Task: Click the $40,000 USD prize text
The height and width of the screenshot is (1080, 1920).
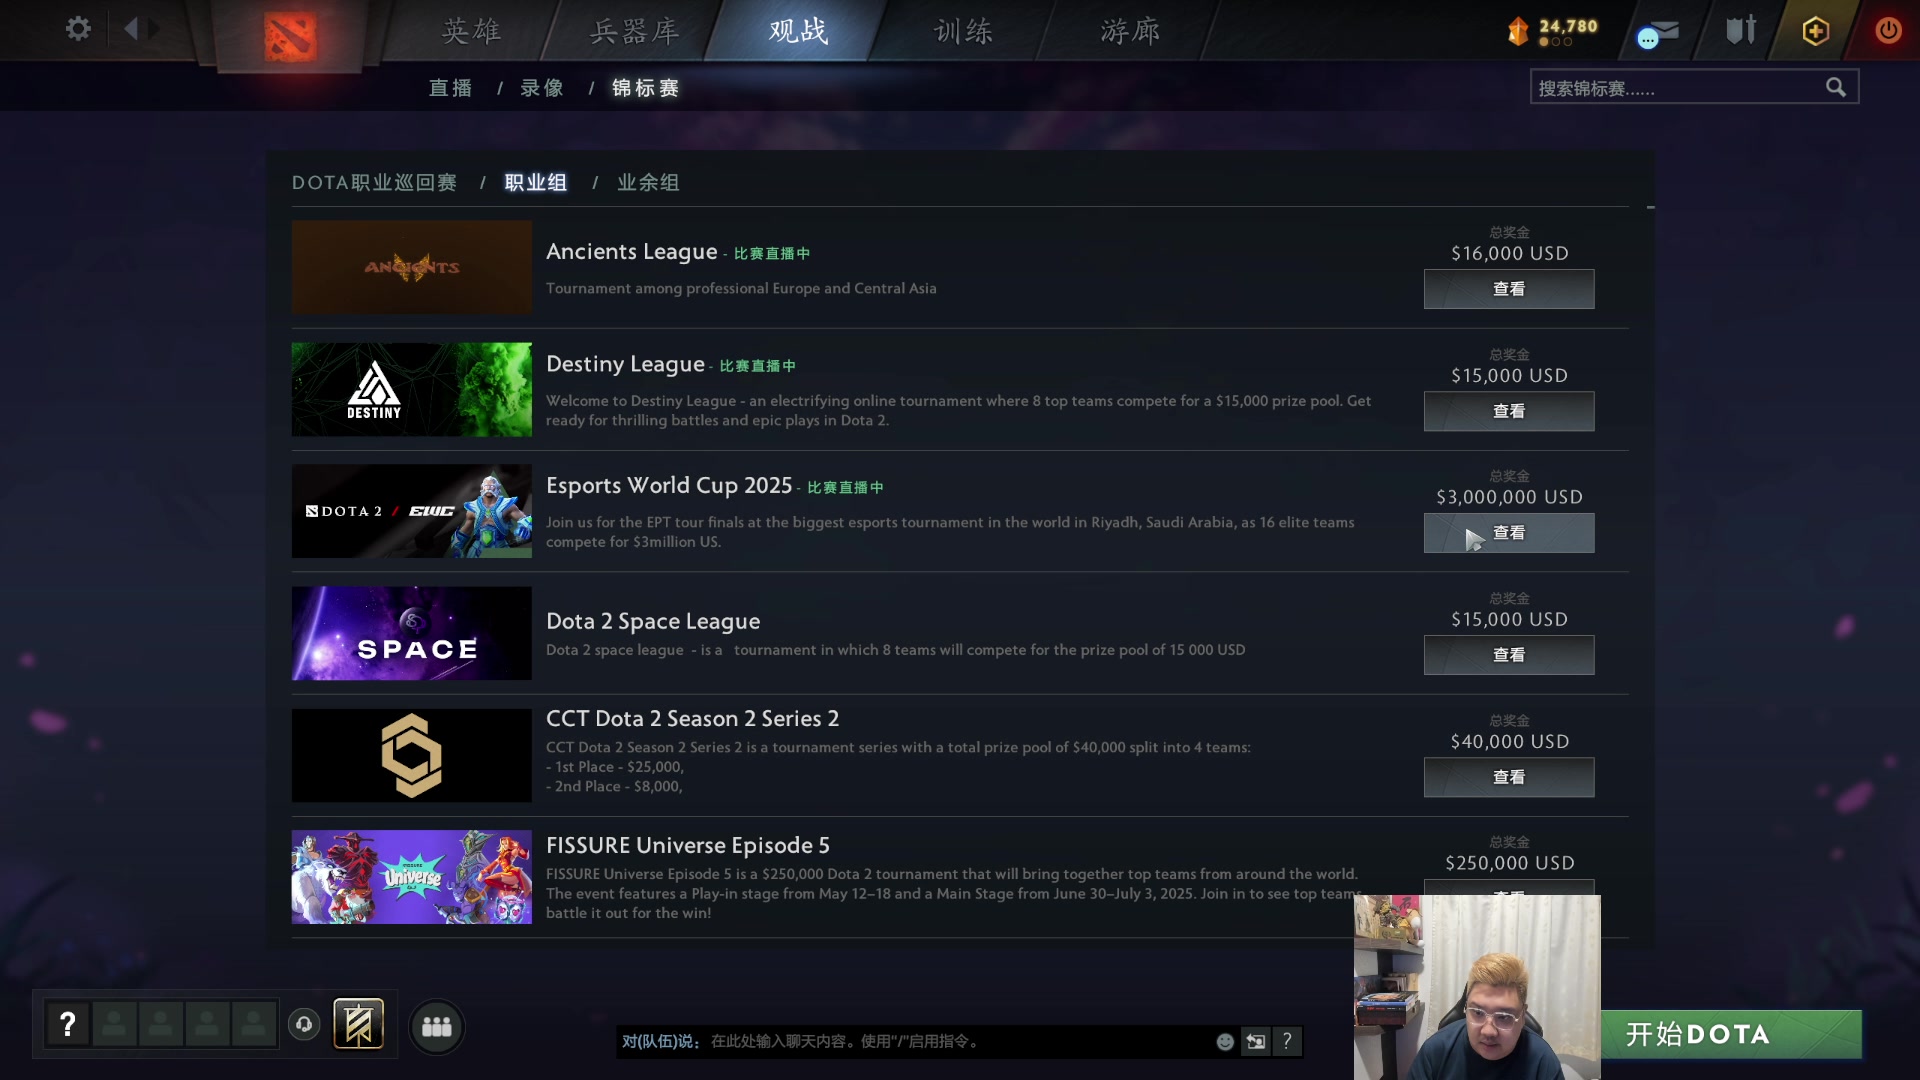Action: (x=1509, y=741)
